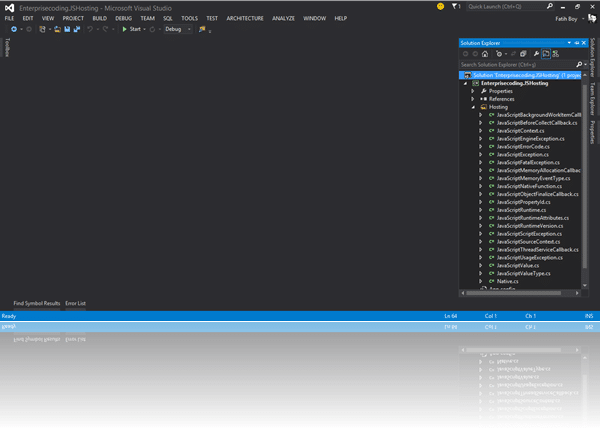Collapse the Hosting folder
This screenshot has width=600, height=428.
click(x=473, y=107)
